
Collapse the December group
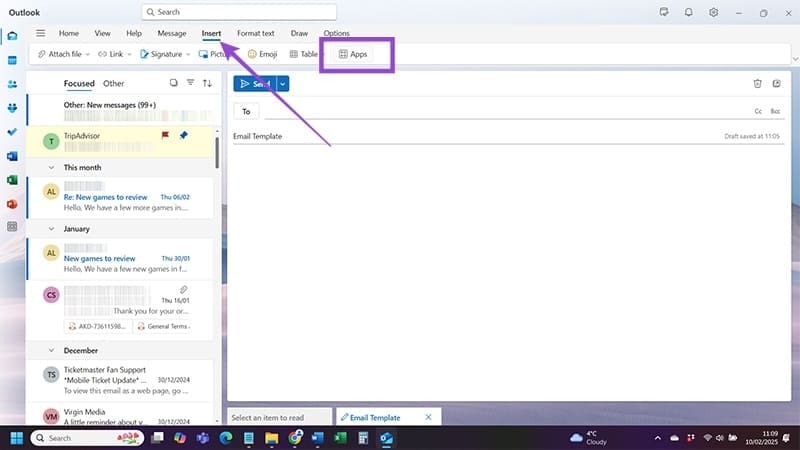point(51,351)
